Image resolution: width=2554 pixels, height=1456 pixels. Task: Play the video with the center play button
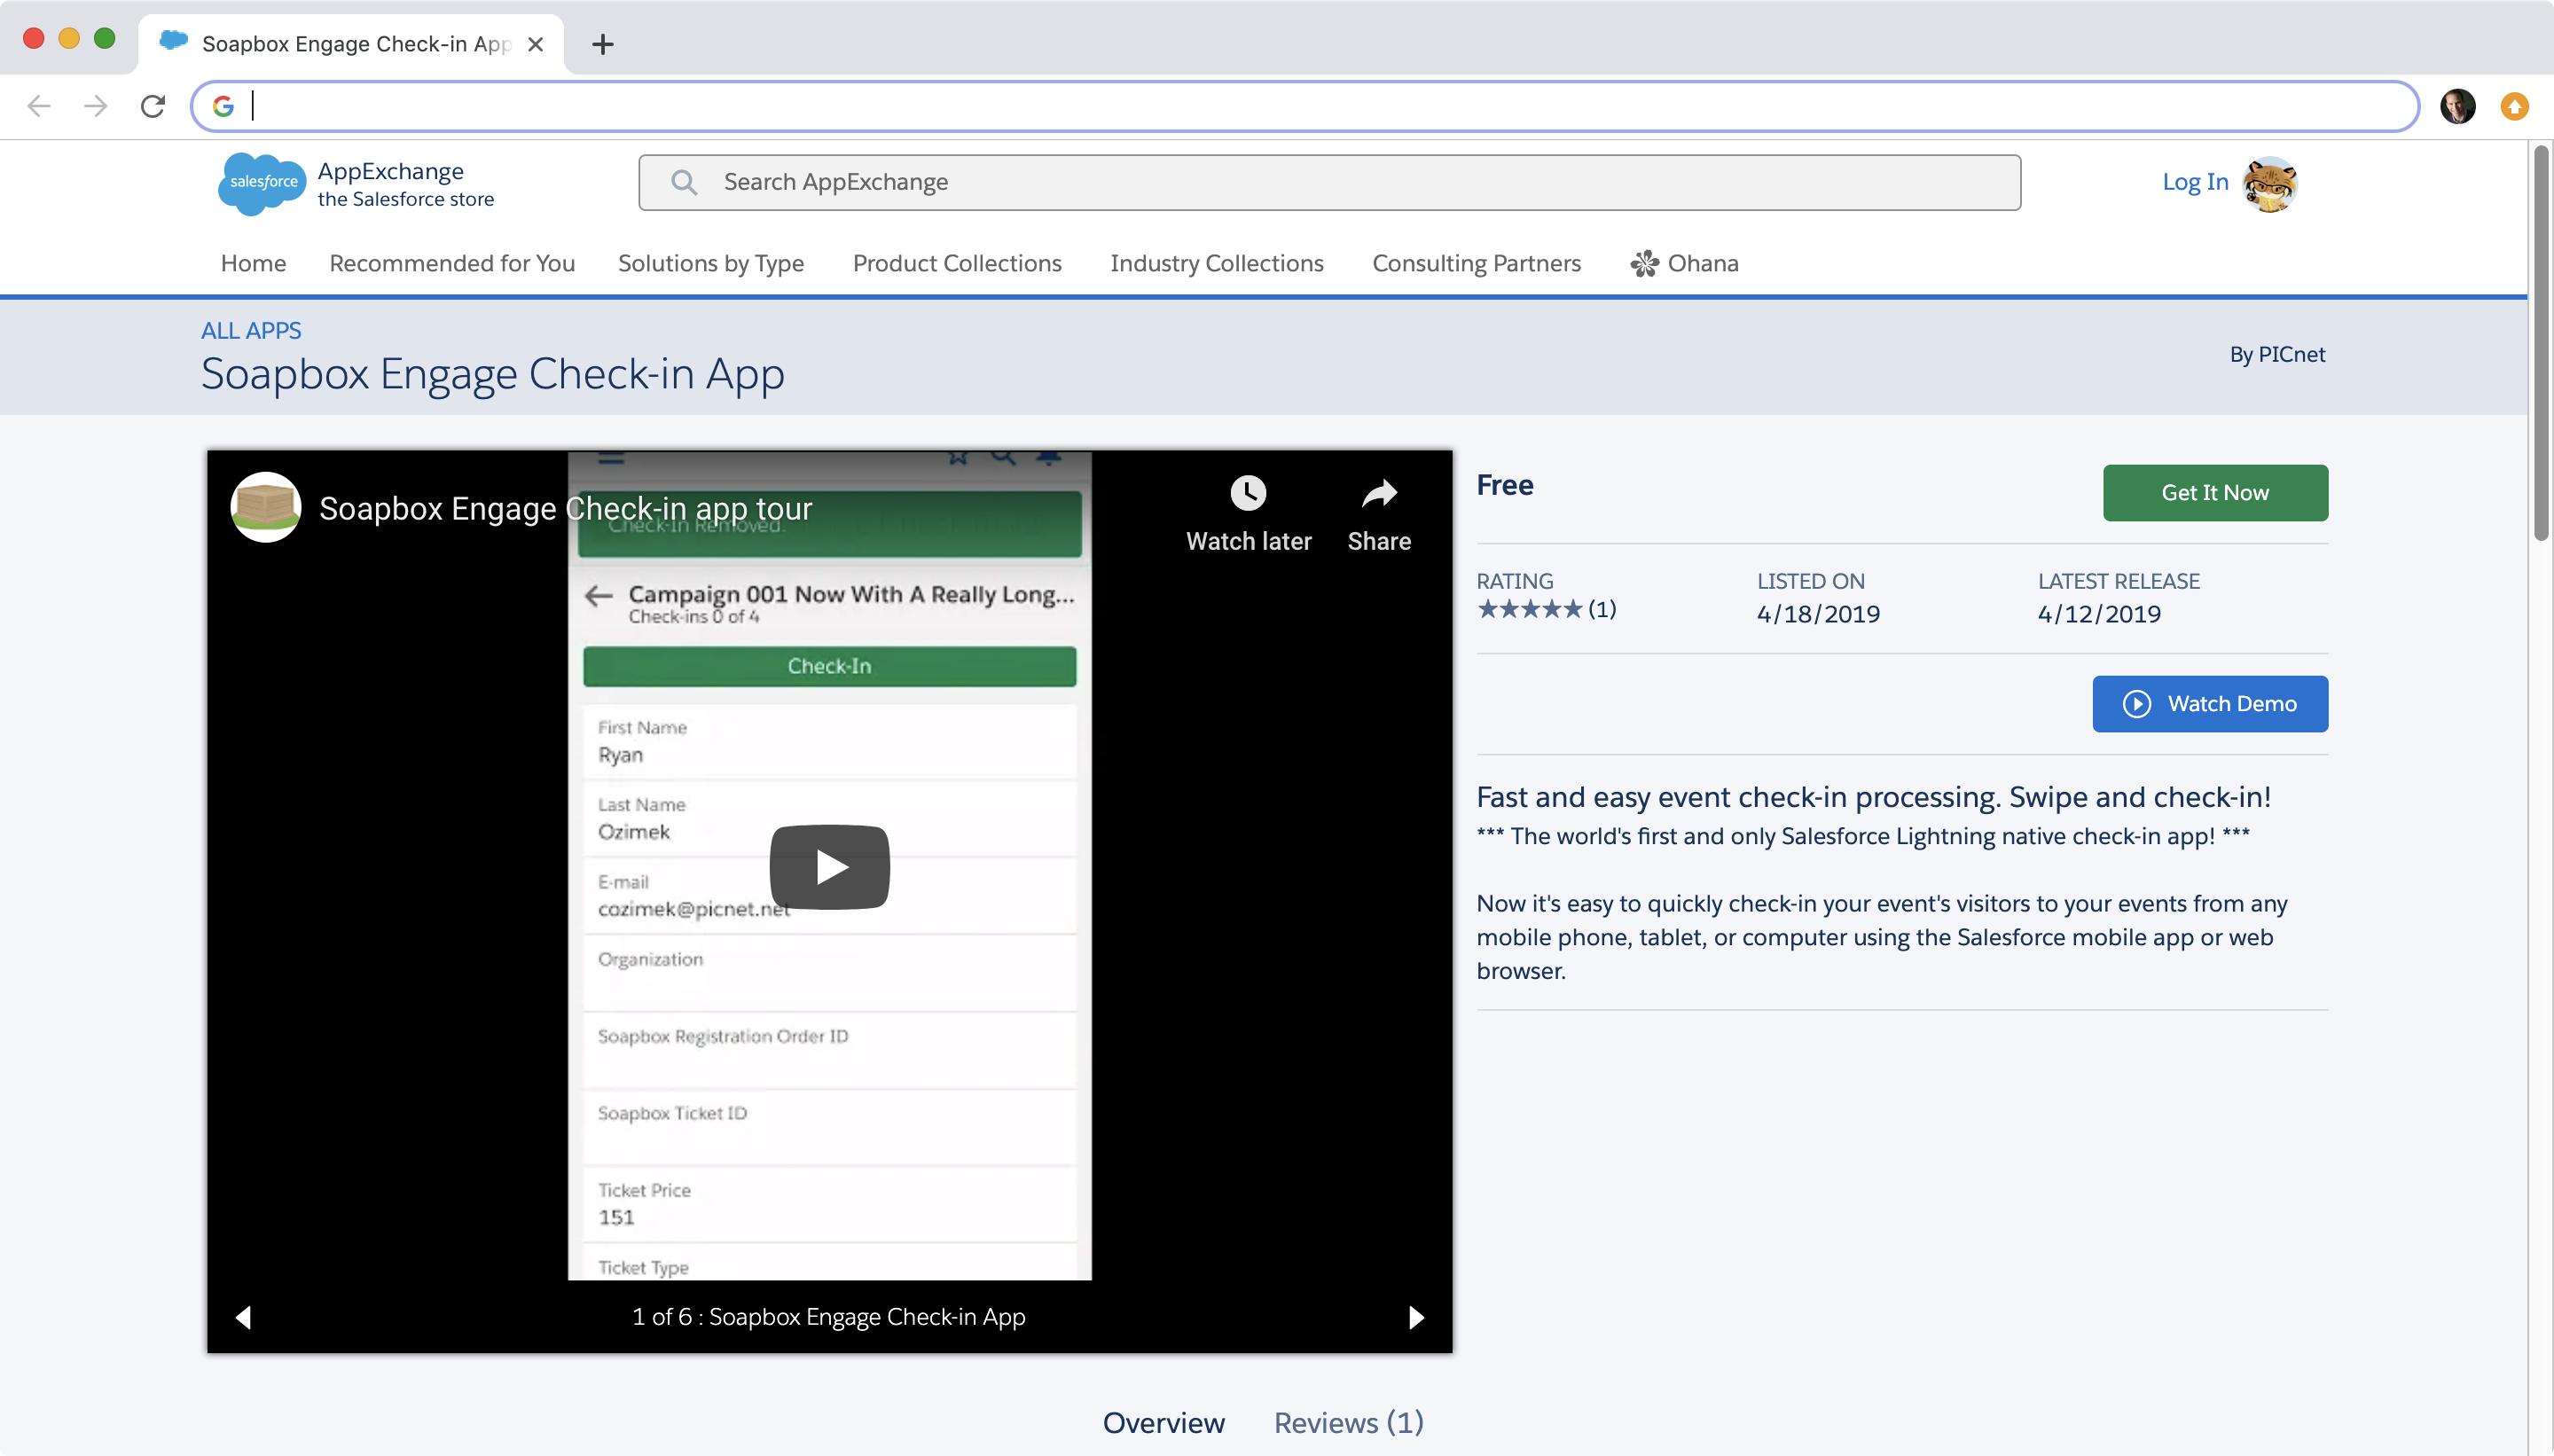[x=830, y=867]
